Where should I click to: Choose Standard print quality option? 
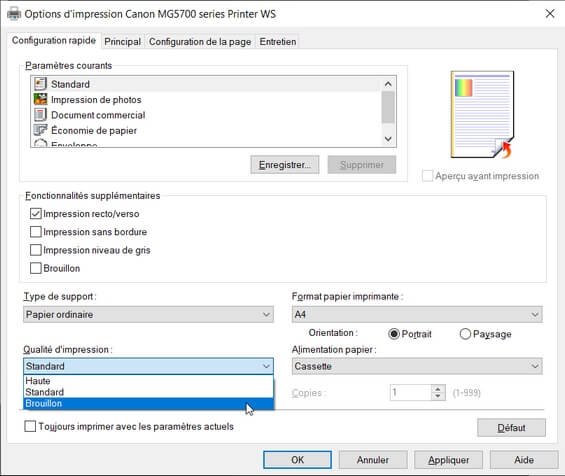(x=148, y=392)
